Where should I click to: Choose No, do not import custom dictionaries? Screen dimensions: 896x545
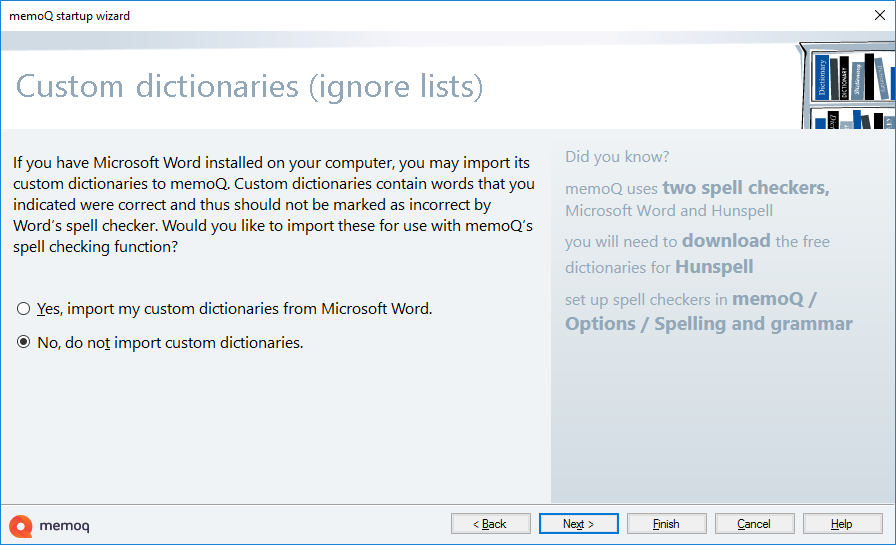24,342
